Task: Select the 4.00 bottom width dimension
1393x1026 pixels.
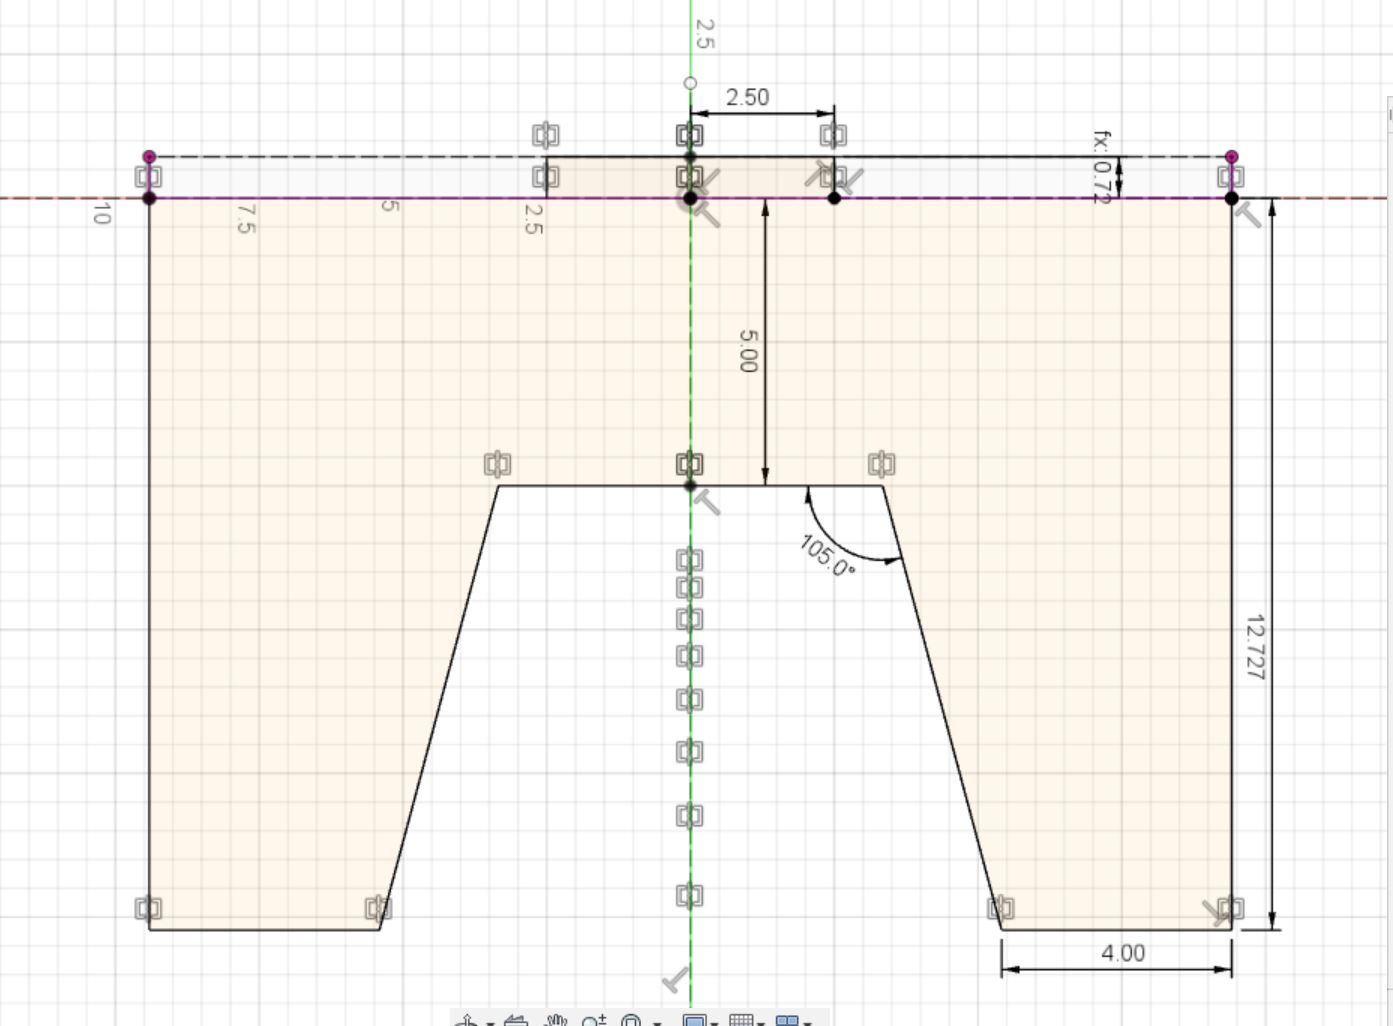Action: point(1123,953)
